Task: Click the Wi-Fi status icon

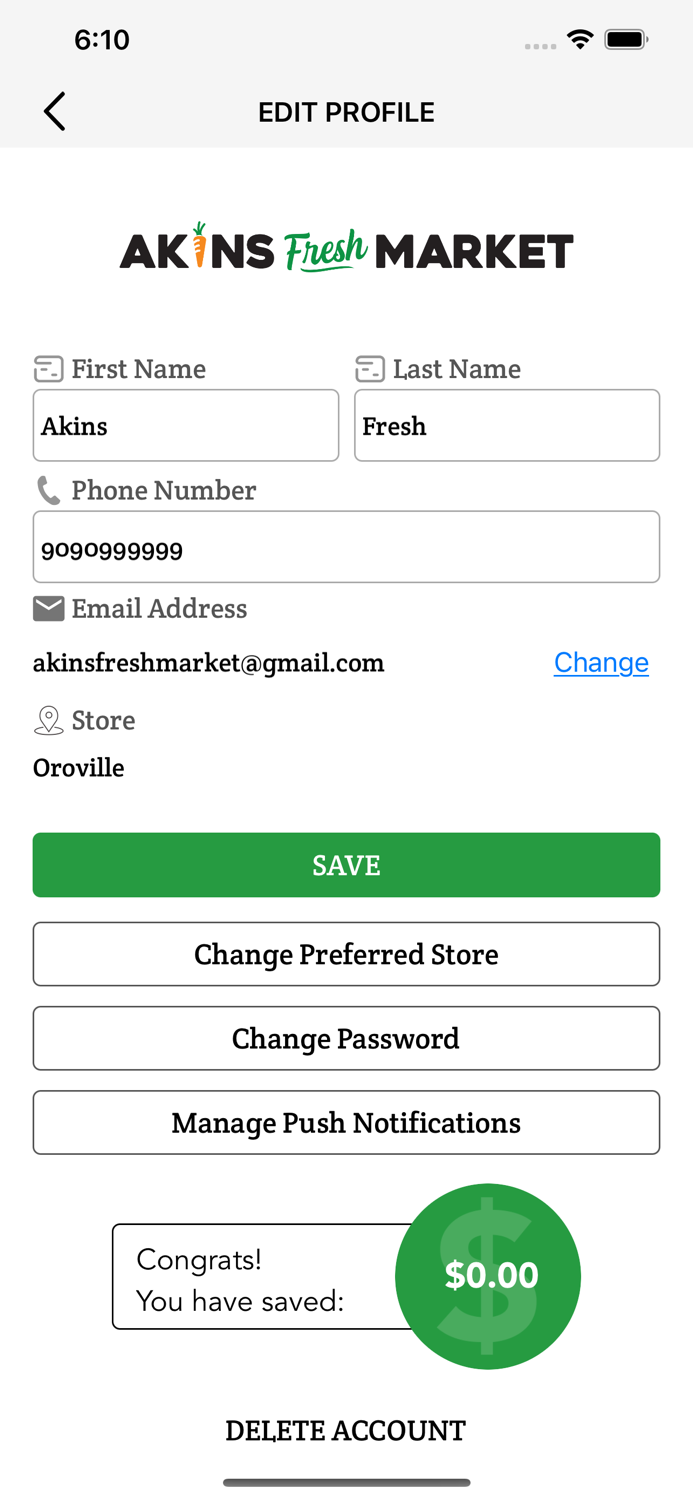Action: (581, 39)
